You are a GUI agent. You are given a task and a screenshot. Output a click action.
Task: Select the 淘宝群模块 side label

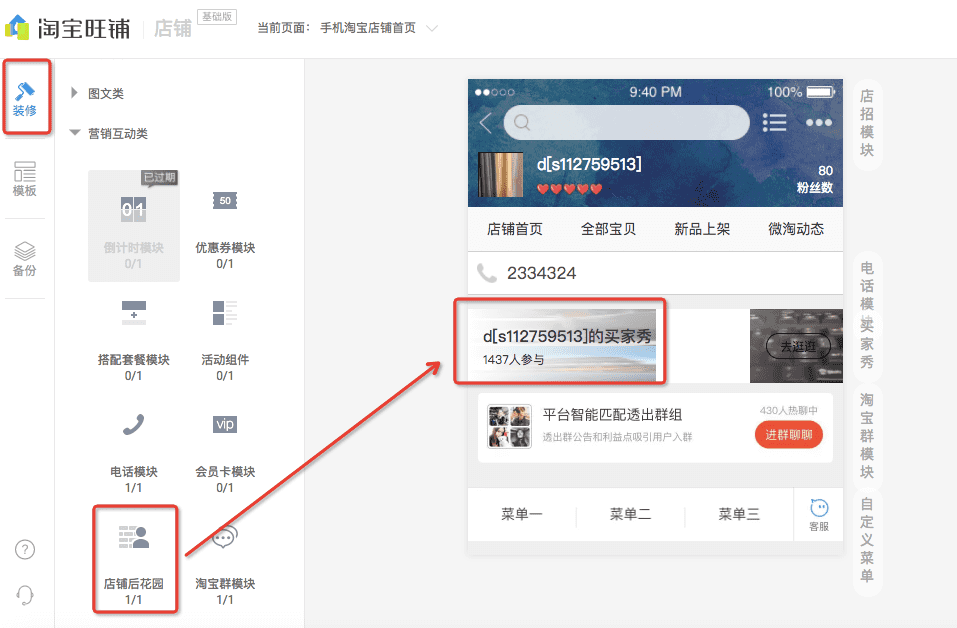(867, 436)
